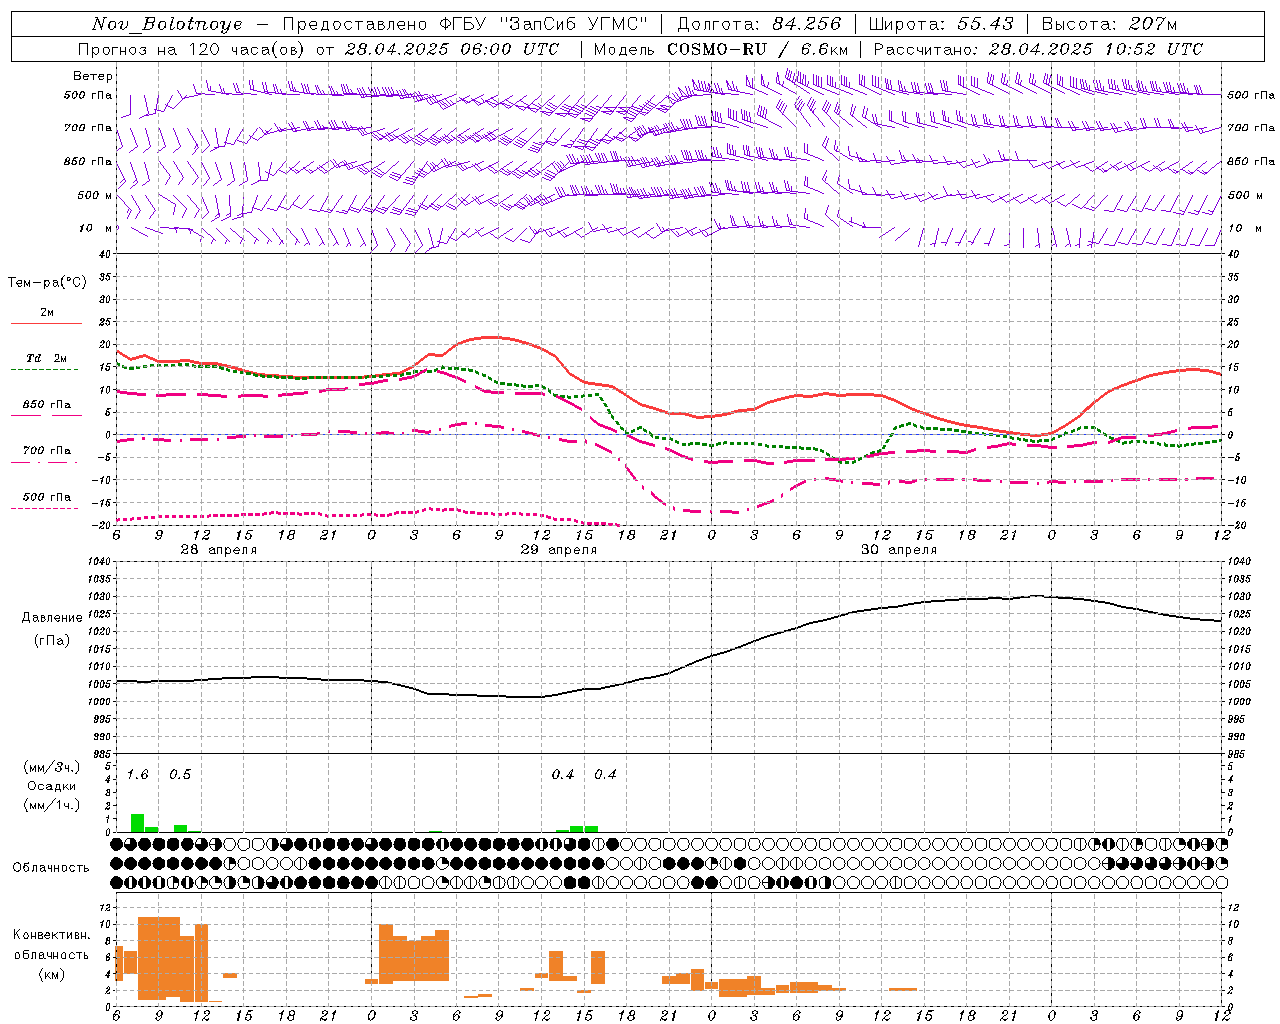Viewport: 1280px width, 1024px height.
Task: Click the dashed line sample under Td 2м
Action: pos(44,370)
